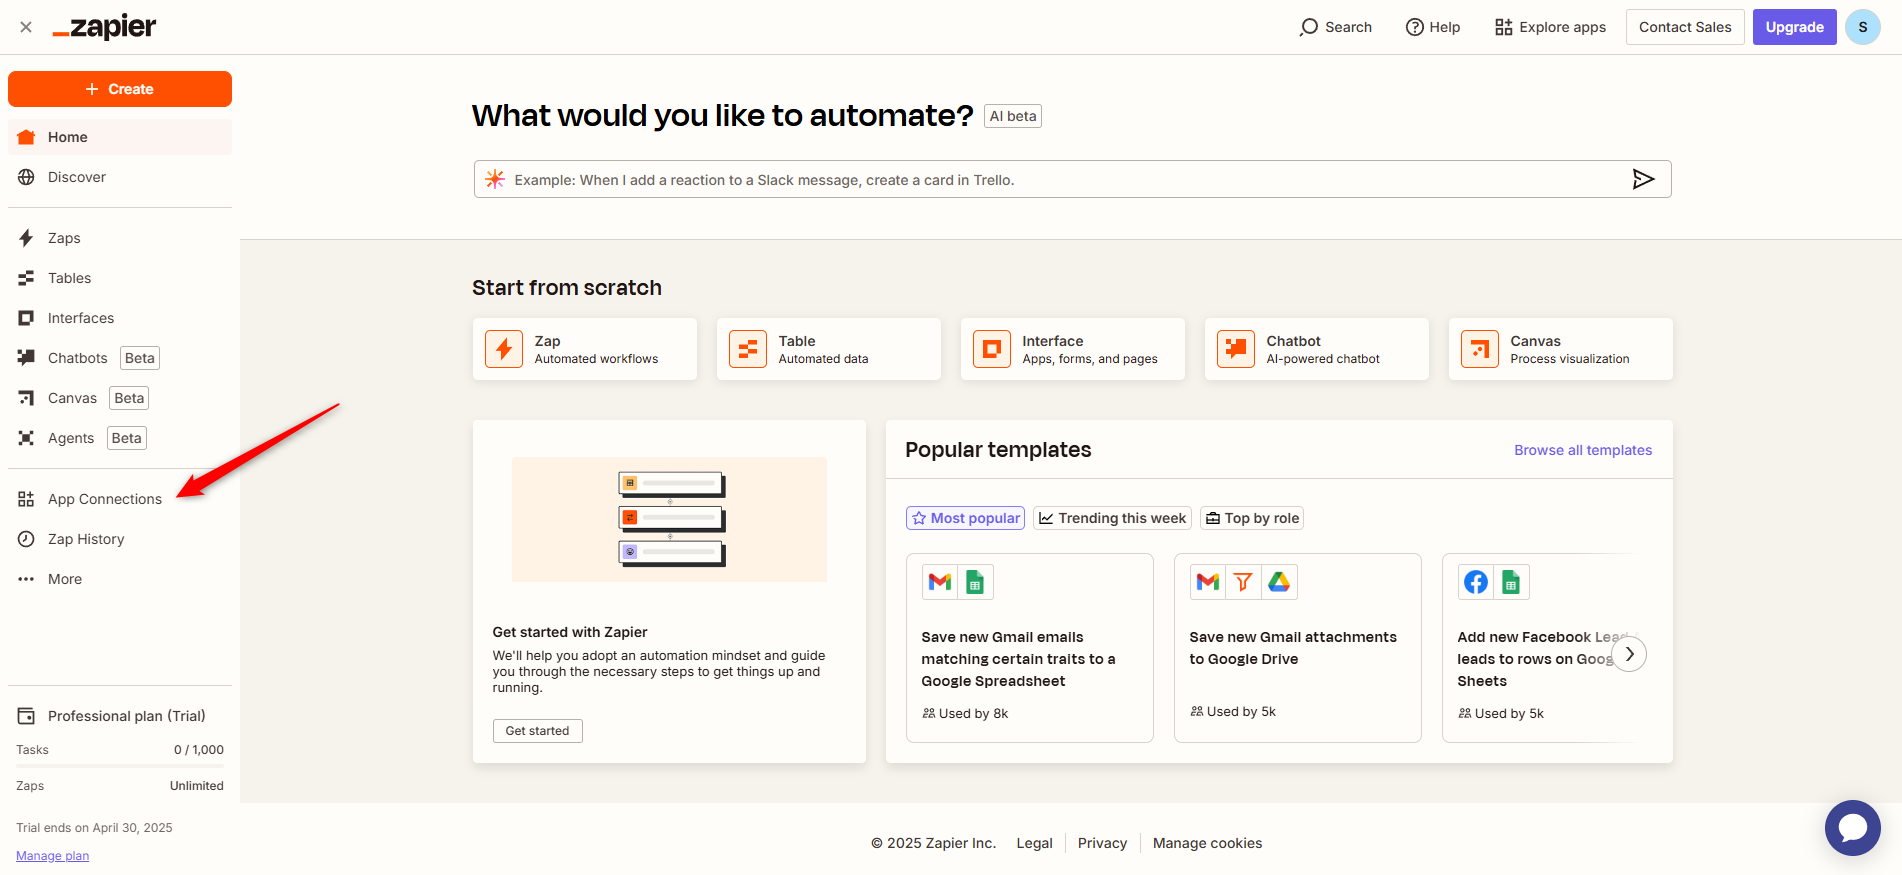Click the Zap lightning bolt card icon
The height and width of the screenshot is (875, 1902).
coord(504,349)
